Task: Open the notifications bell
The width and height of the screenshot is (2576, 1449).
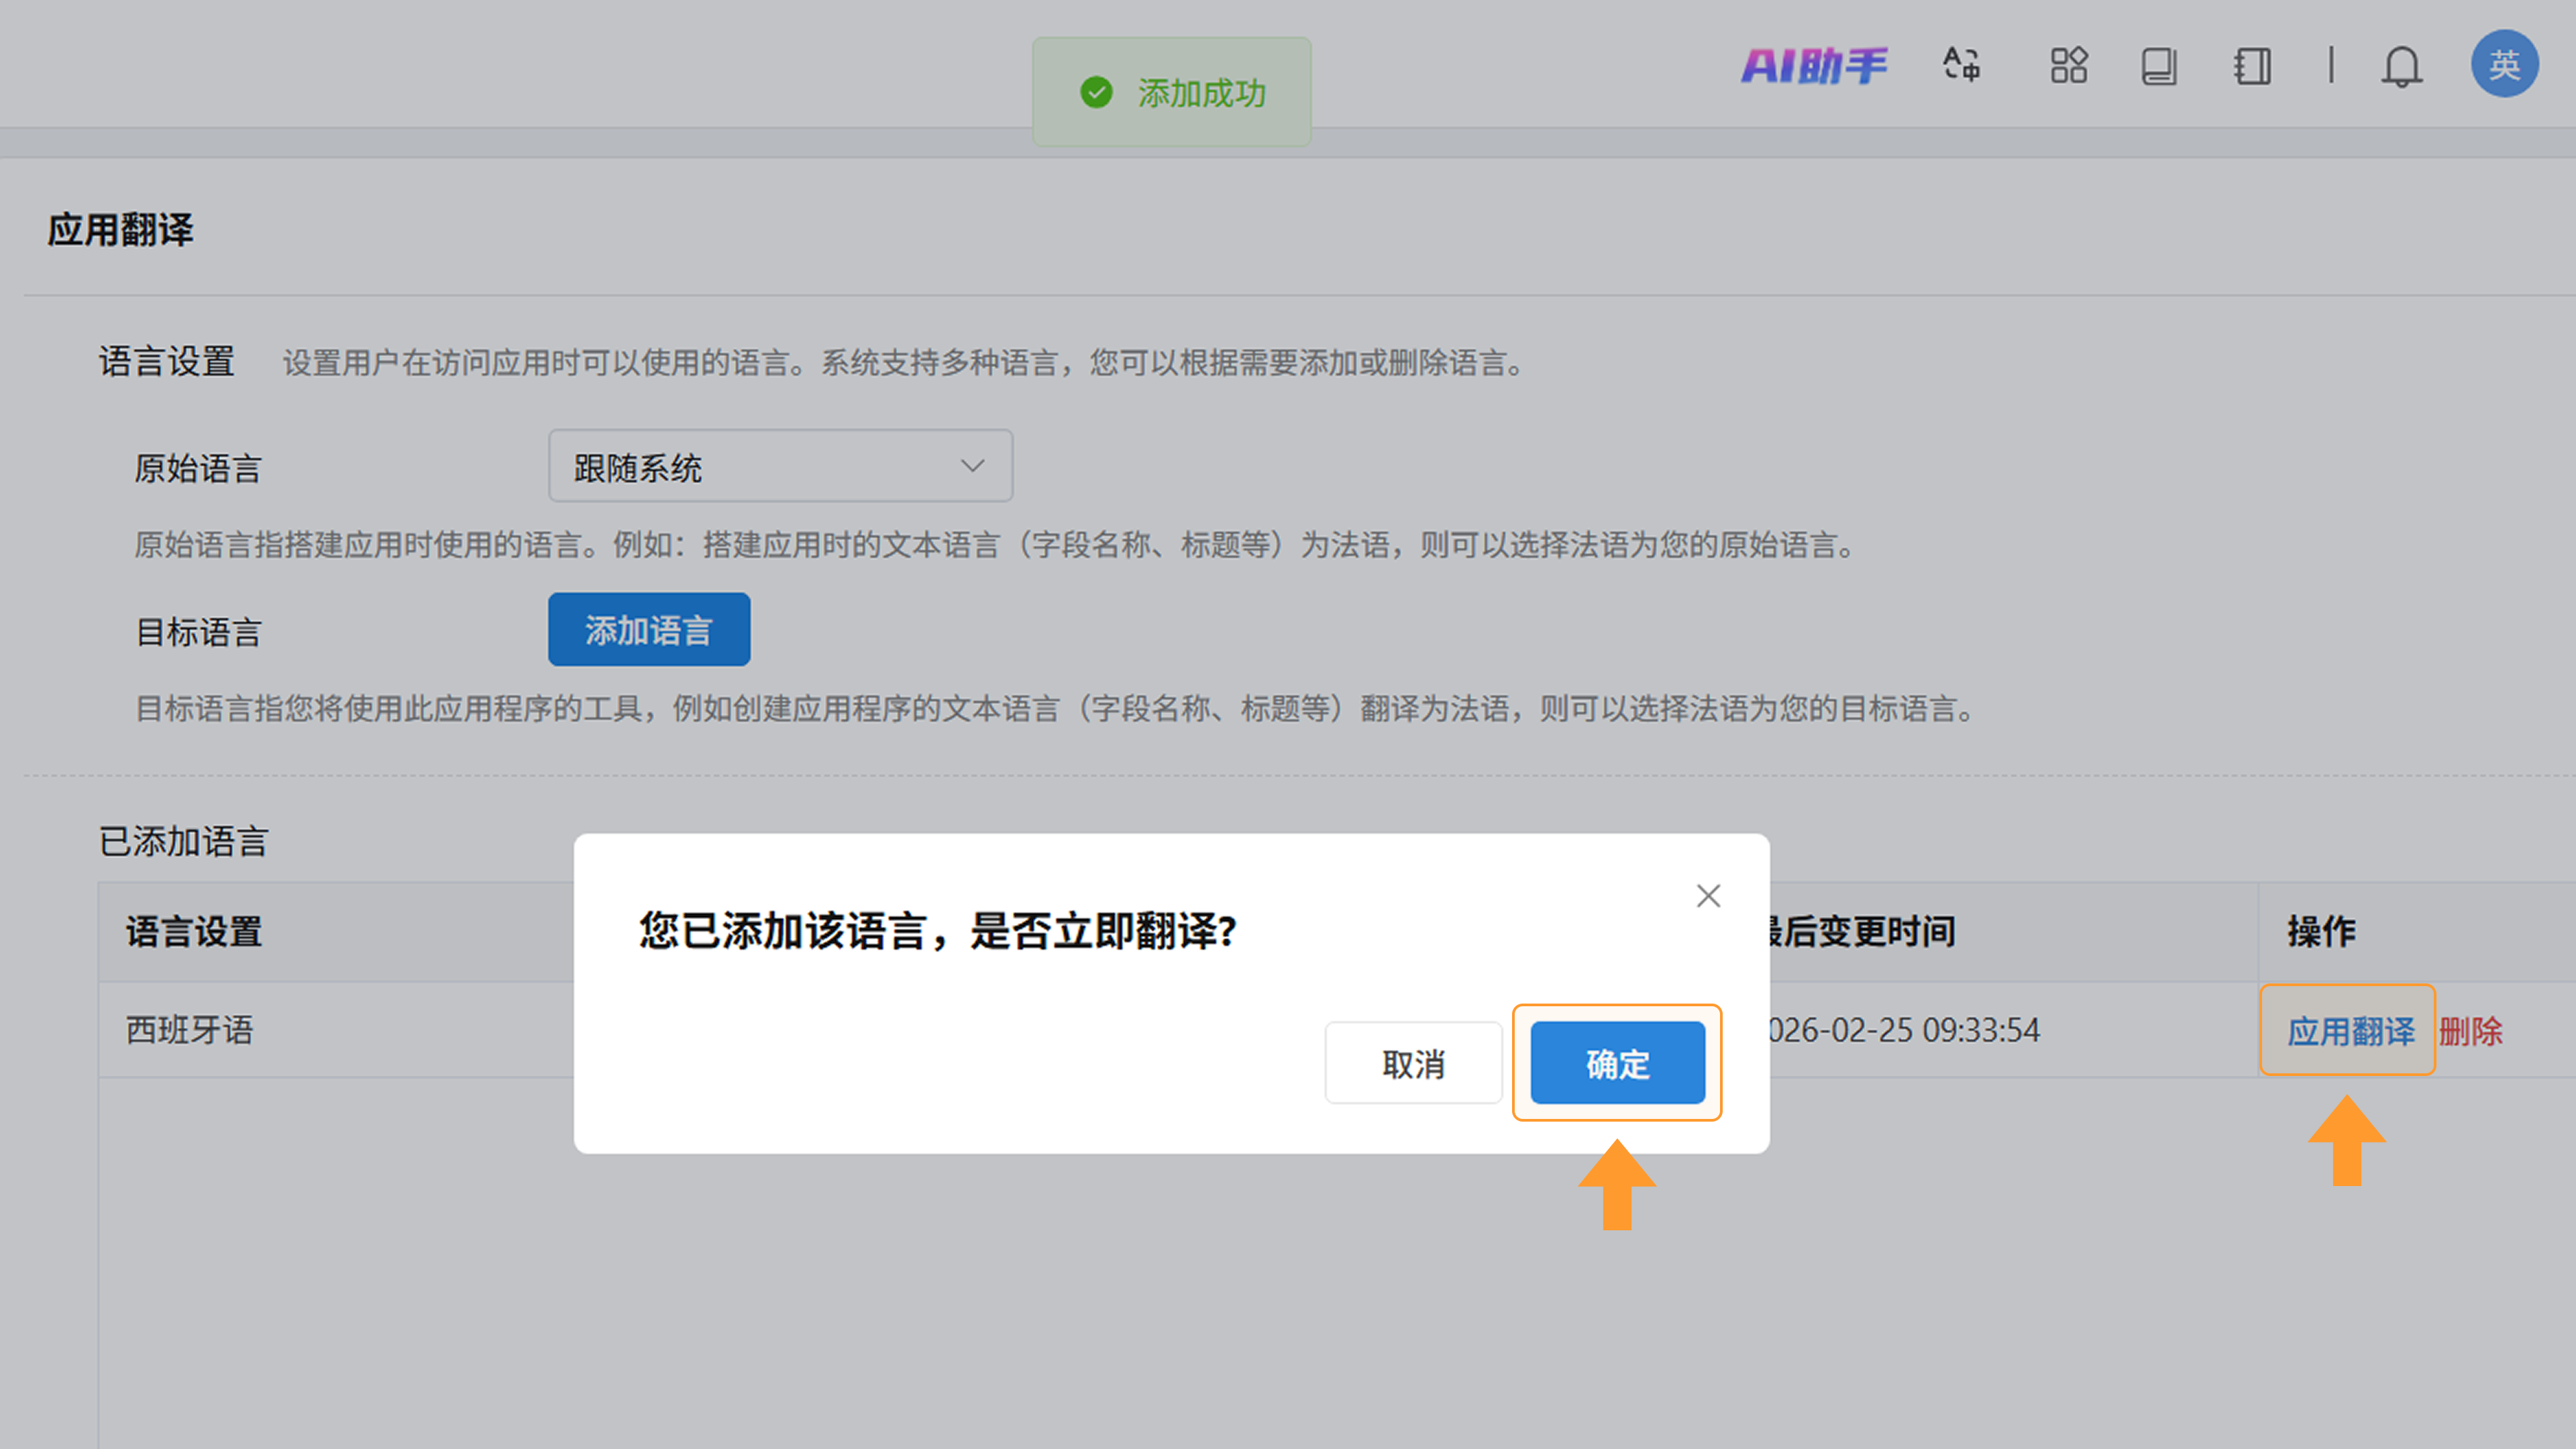Action: pos(2401,66)
